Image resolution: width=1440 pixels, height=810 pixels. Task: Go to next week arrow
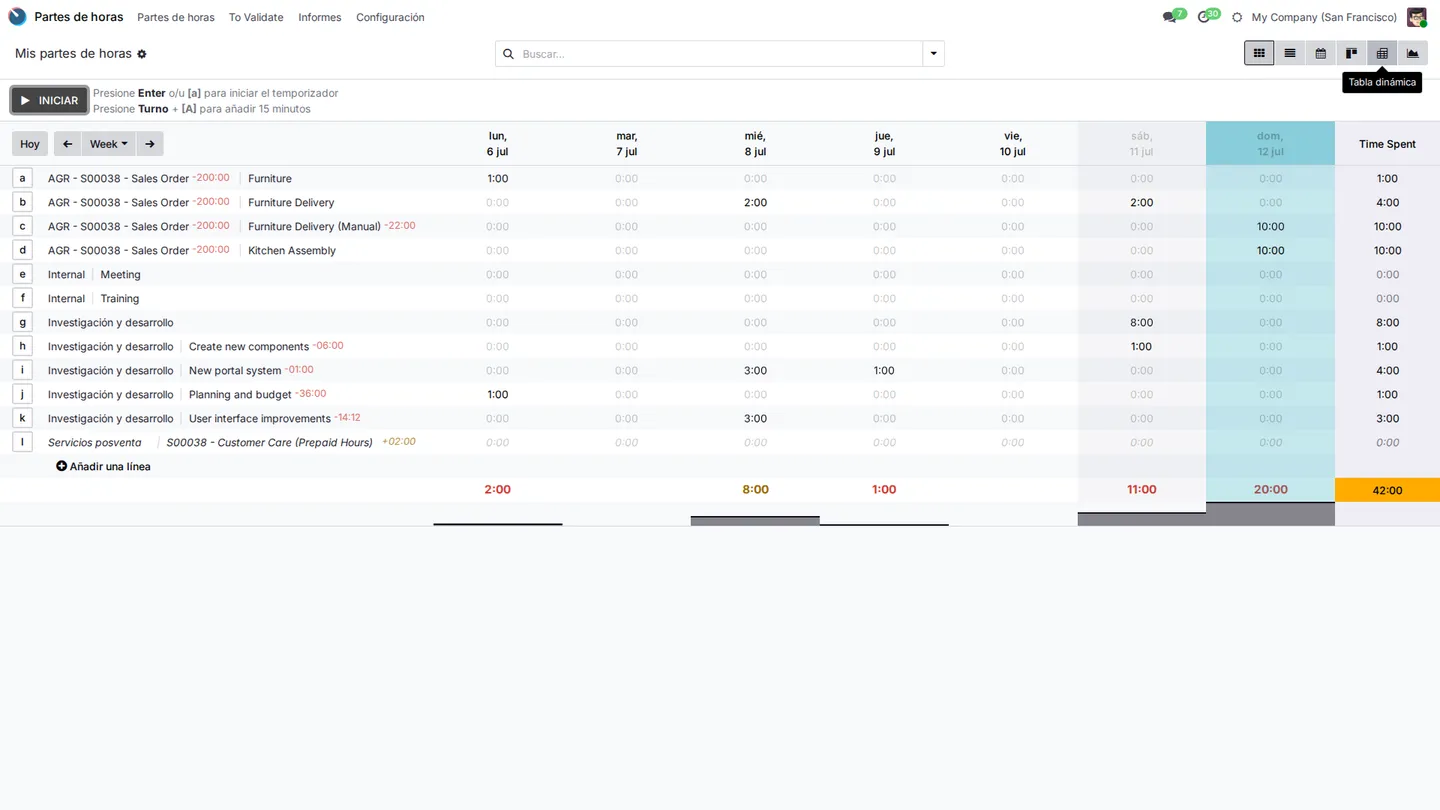(150, 144)
